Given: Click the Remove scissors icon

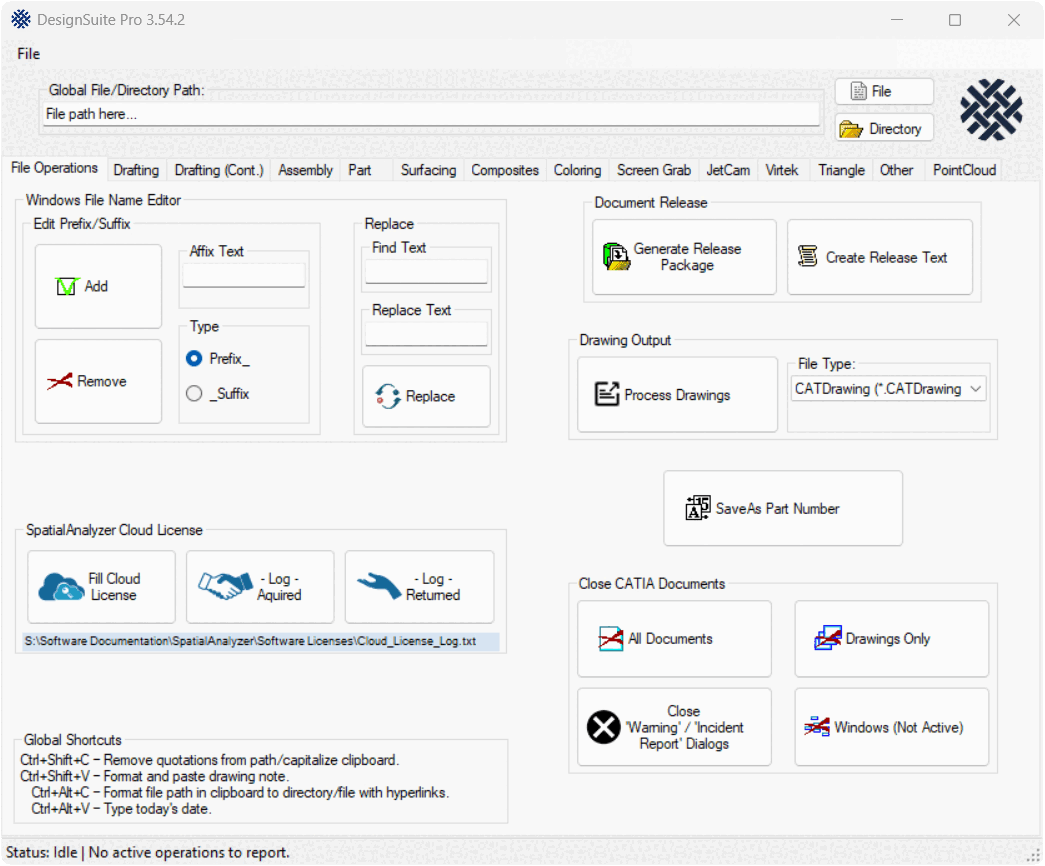Looking at the screenshot, I should point(59,381).
